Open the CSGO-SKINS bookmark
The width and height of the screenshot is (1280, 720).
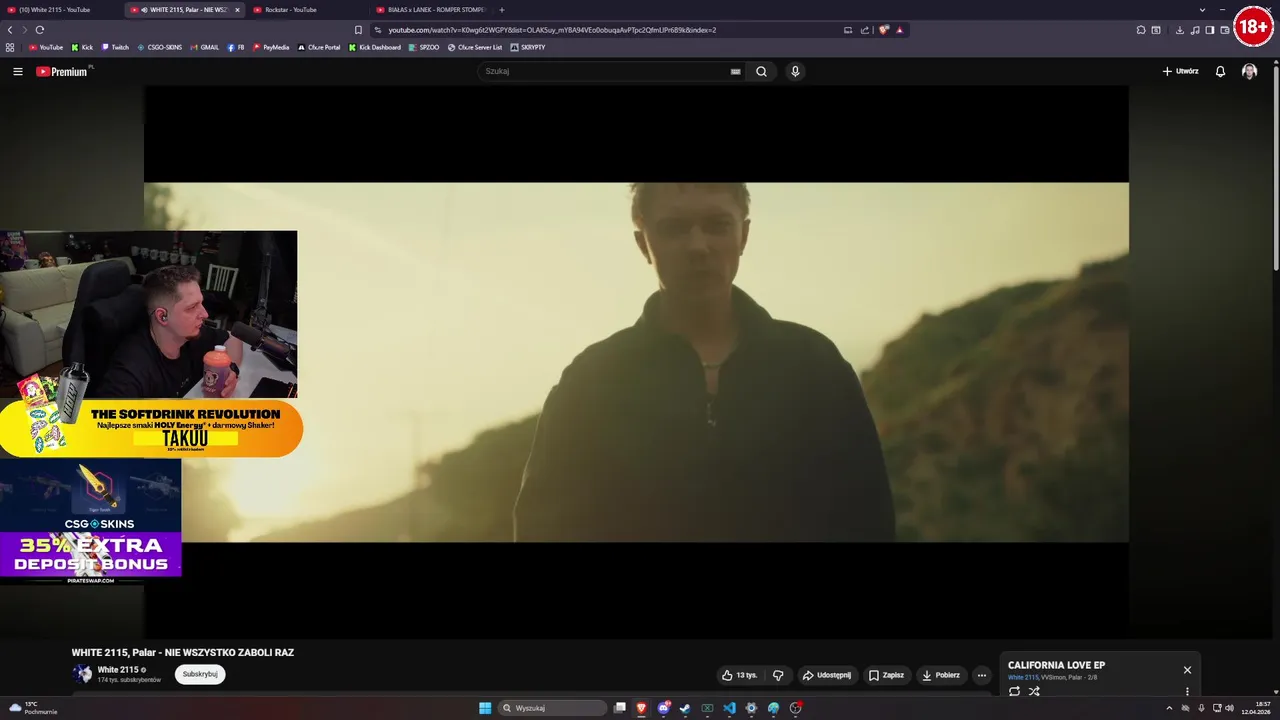point(160,47)
